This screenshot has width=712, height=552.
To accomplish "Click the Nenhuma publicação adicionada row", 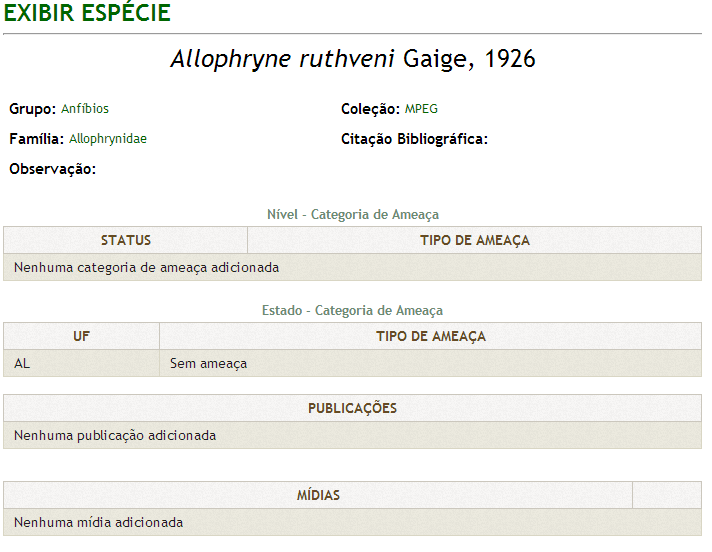I will (x=352, y=435).
